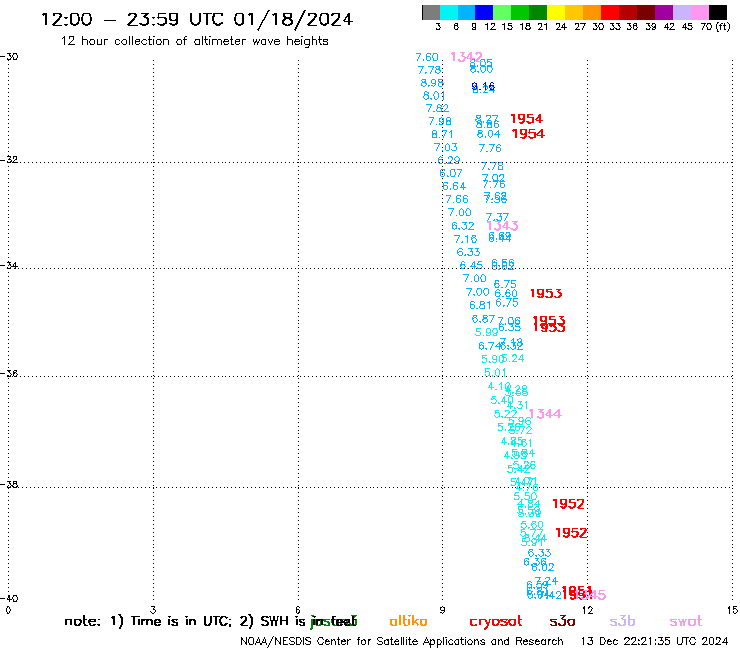The image size is (740, 650).
Task: Click the wave height value '6.02'
Action: click(x=543, y=567)
